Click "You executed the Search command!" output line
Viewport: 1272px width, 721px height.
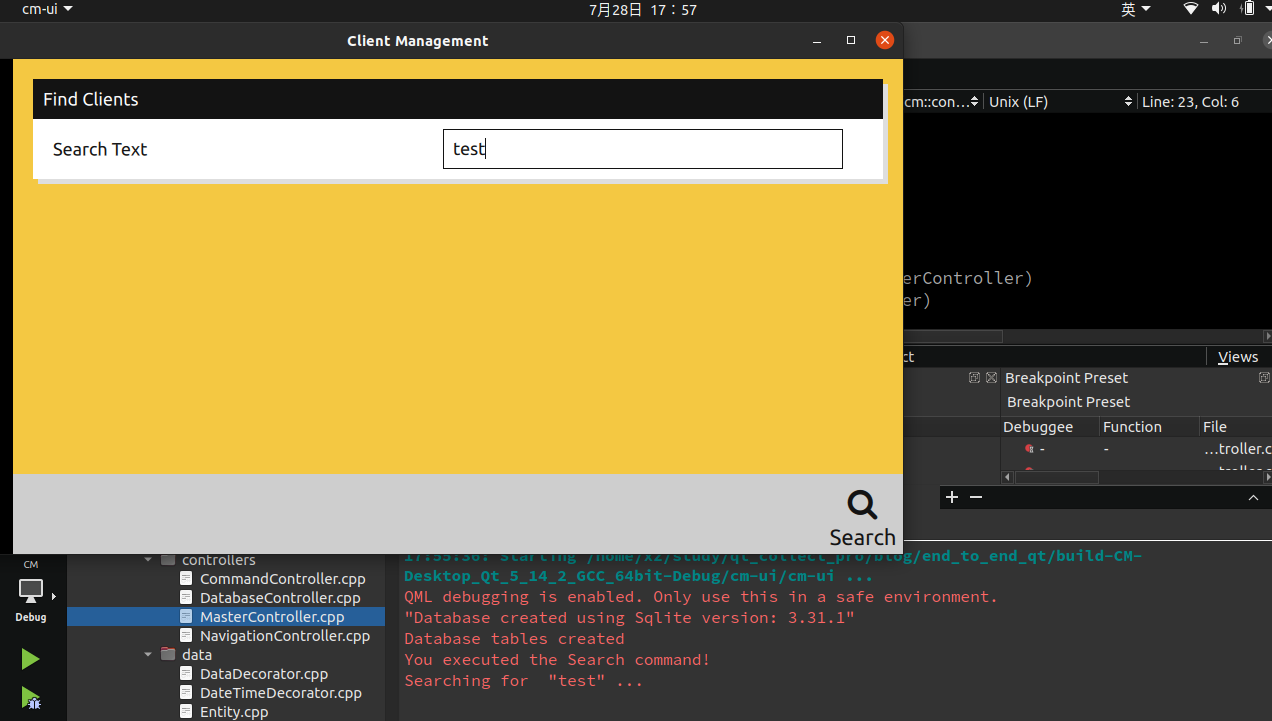click(x=557, y=660)
